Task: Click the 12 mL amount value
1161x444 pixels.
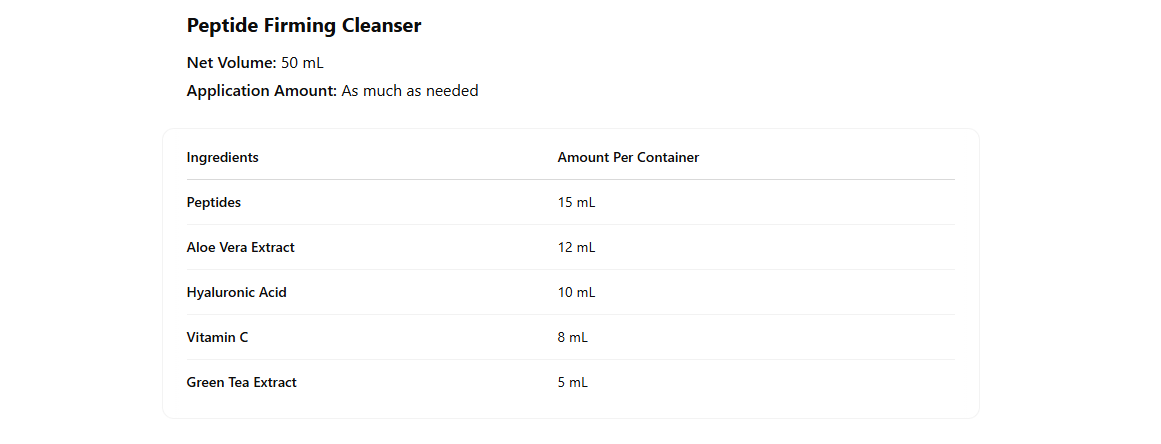Action: coord(576,247)
